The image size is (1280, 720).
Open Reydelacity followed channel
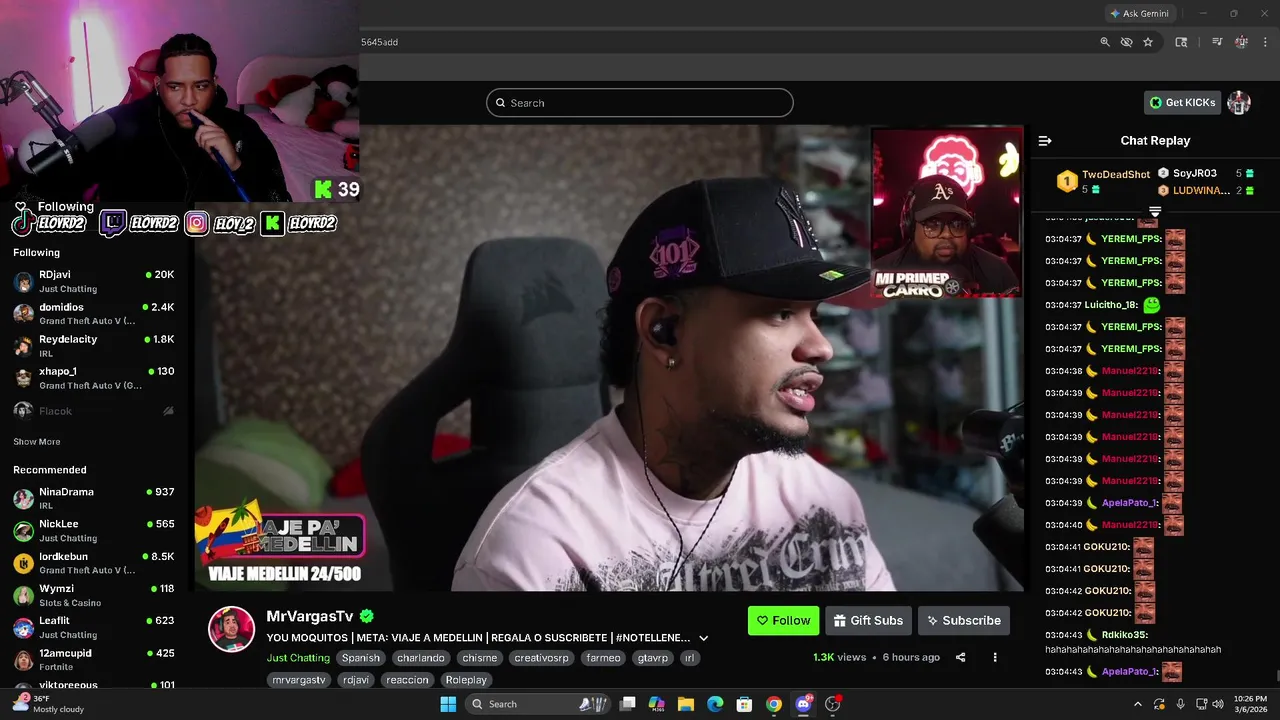click(x=94, y=345)
